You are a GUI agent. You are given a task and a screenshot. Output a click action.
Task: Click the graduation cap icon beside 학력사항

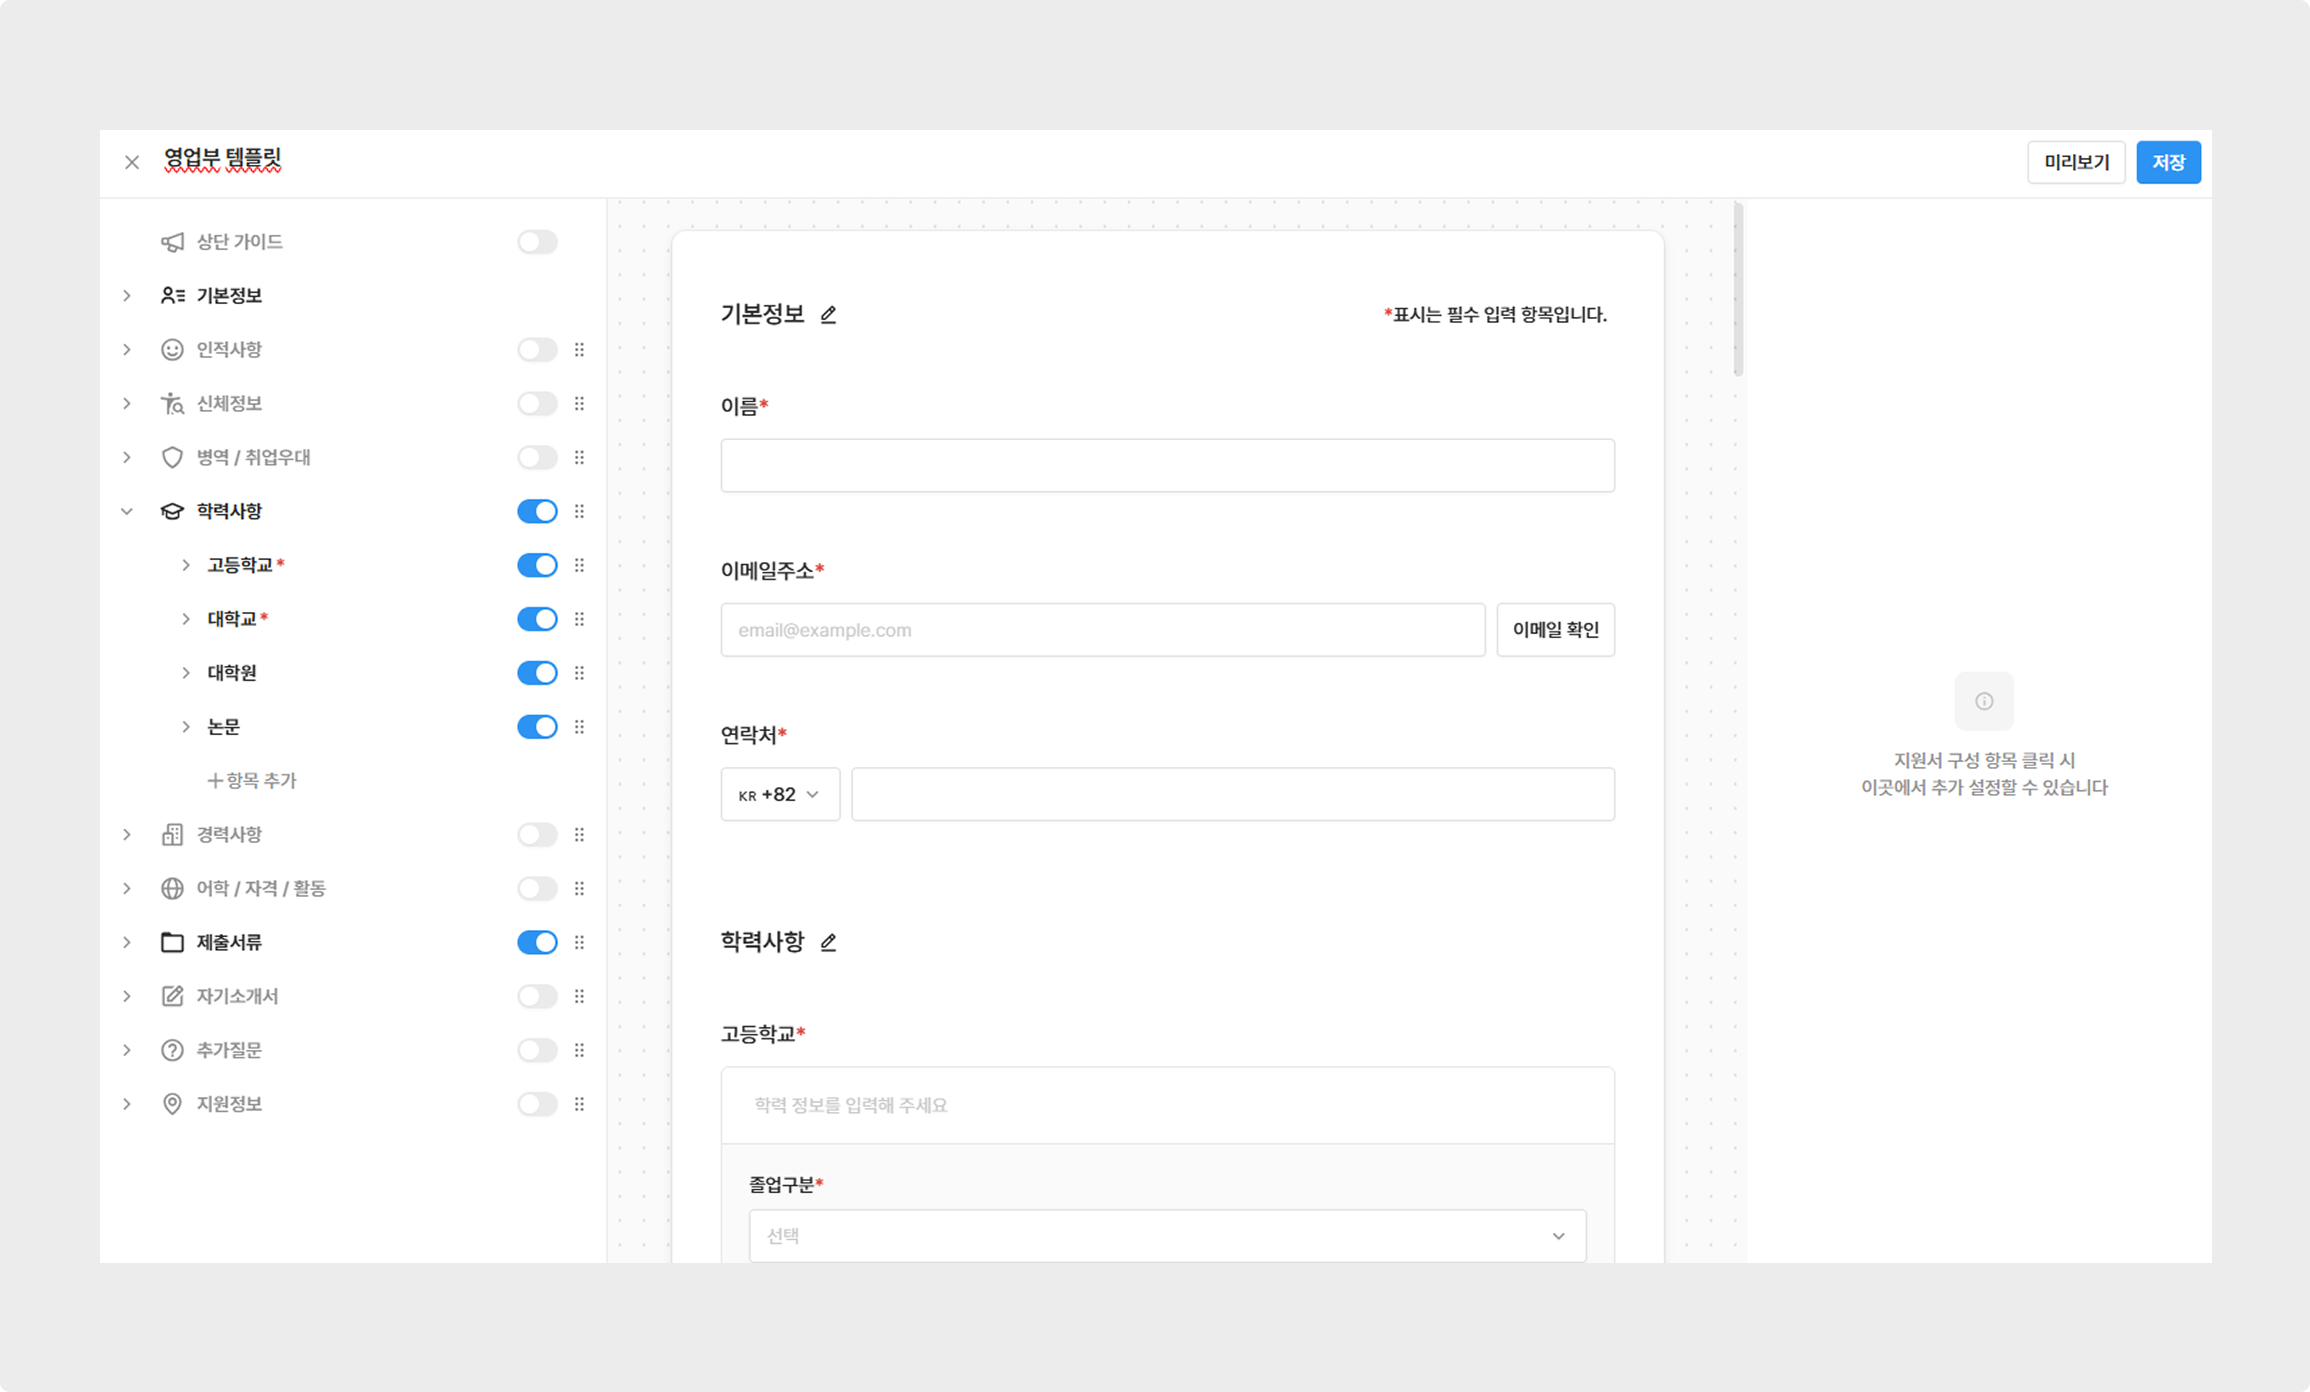coord(172,512)
